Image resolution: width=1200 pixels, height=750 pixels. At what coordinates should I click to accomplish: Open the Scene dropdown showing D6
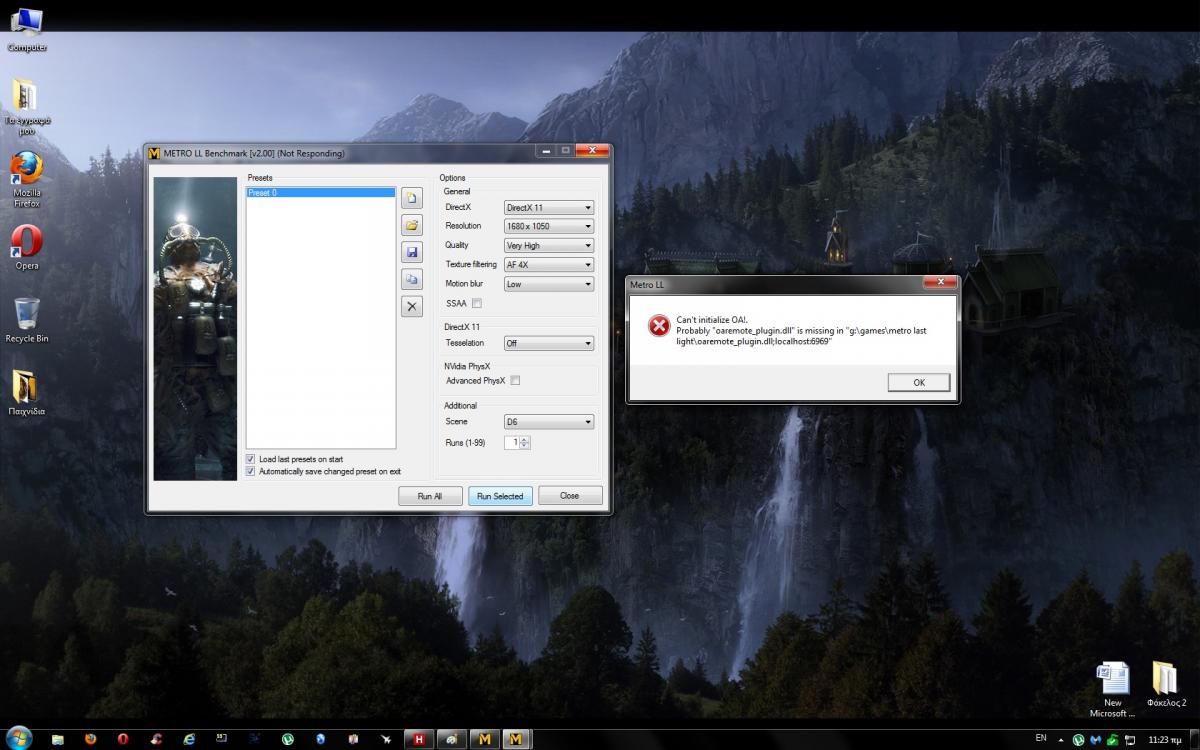click(x=548, y=422)
